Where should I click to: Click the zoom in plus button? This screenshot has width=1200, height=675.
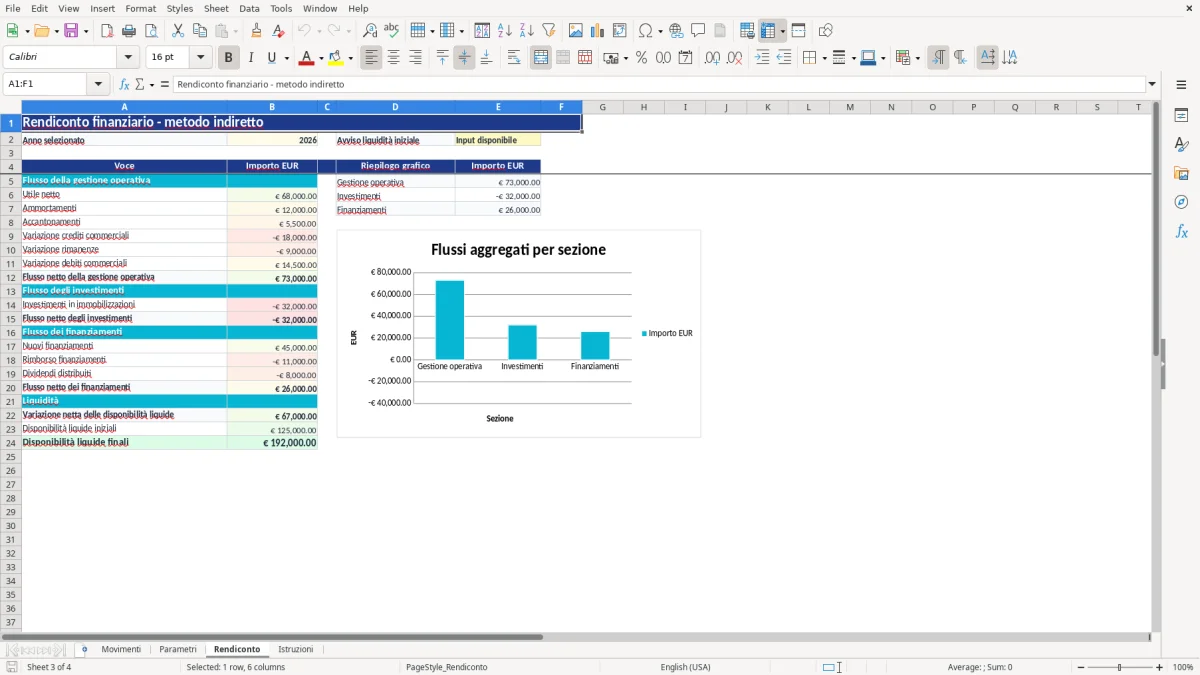pyautogui.click(x=1160, y=667)
